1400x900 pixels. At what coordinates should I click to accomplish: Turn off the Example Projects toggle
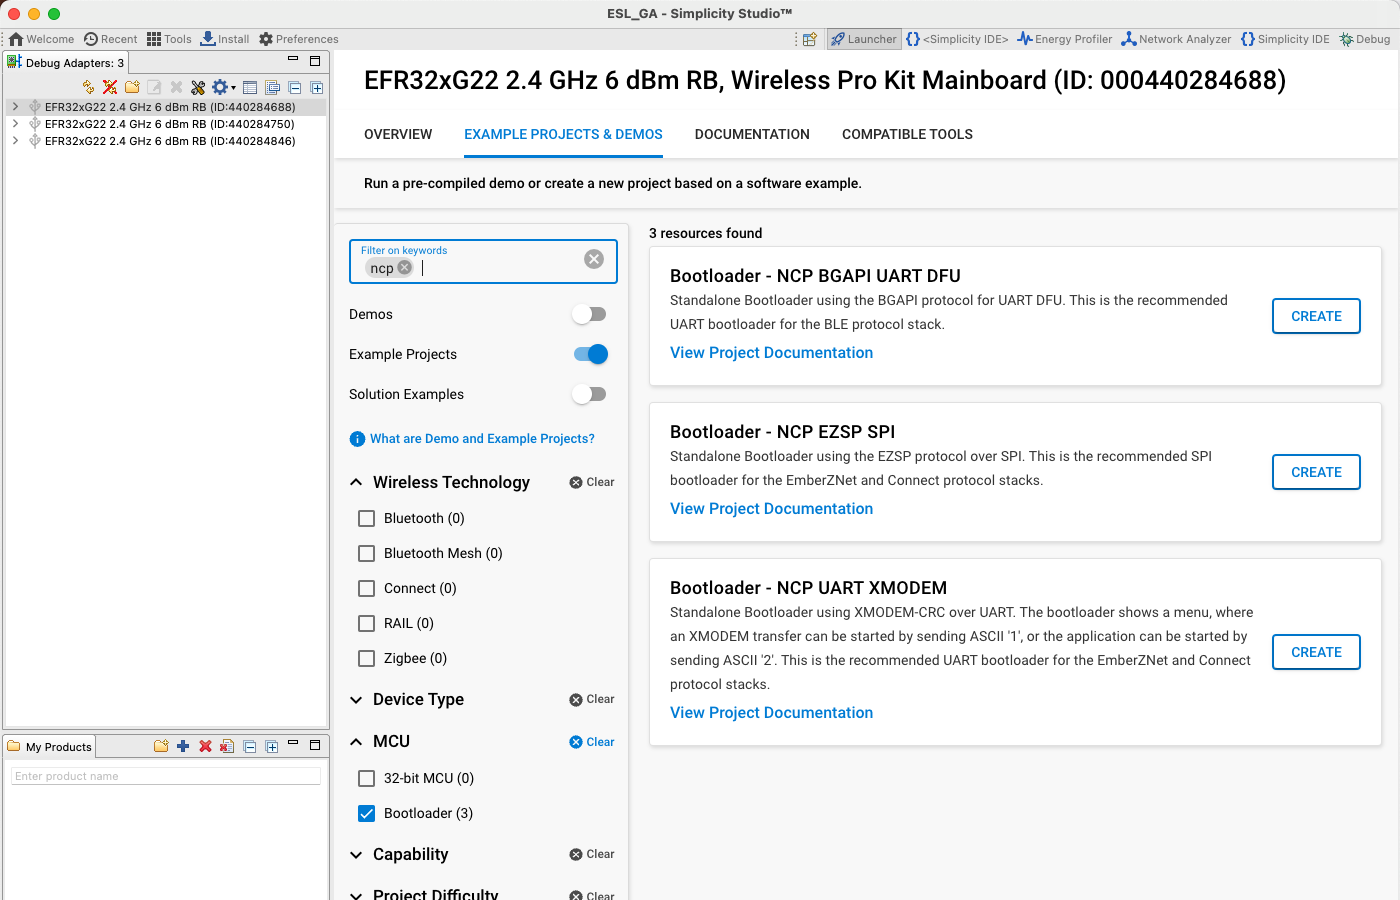(x=589, y=354)
